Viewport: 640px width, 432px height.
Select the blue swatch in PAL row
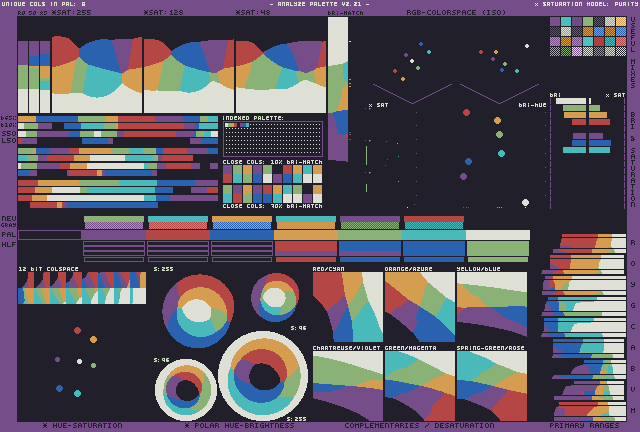coord(242,235)
